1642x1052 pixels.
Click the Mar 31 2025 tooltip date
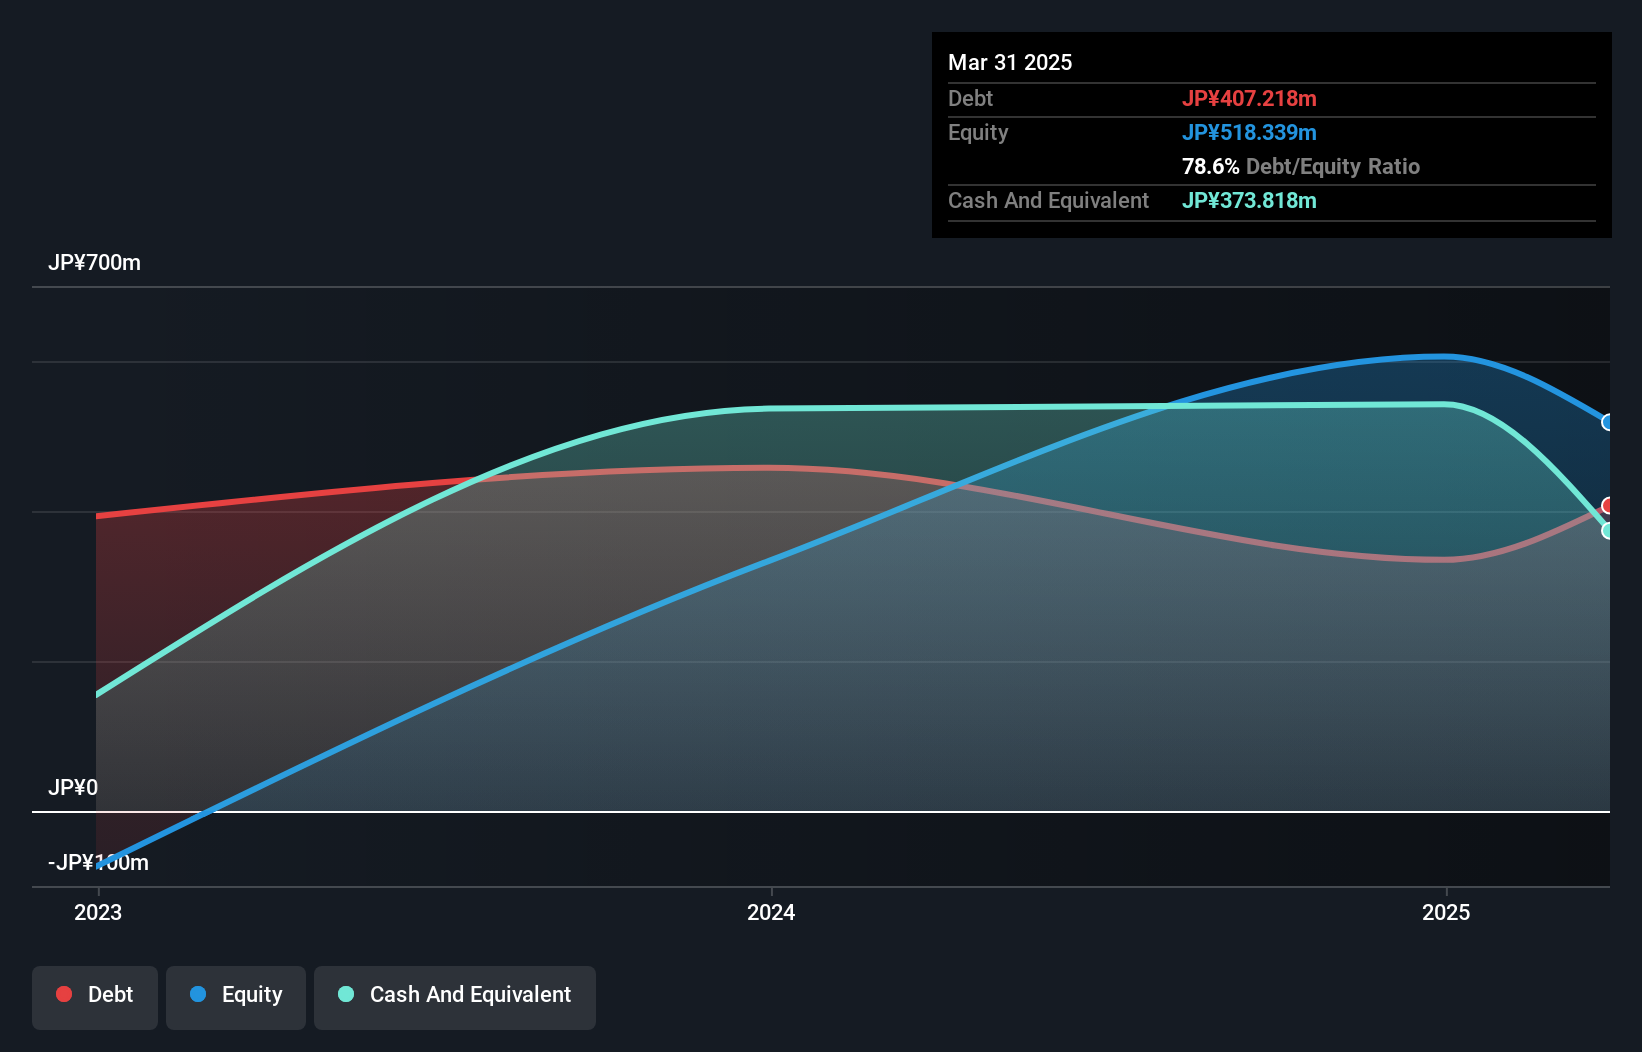[x=1010, y=63]
